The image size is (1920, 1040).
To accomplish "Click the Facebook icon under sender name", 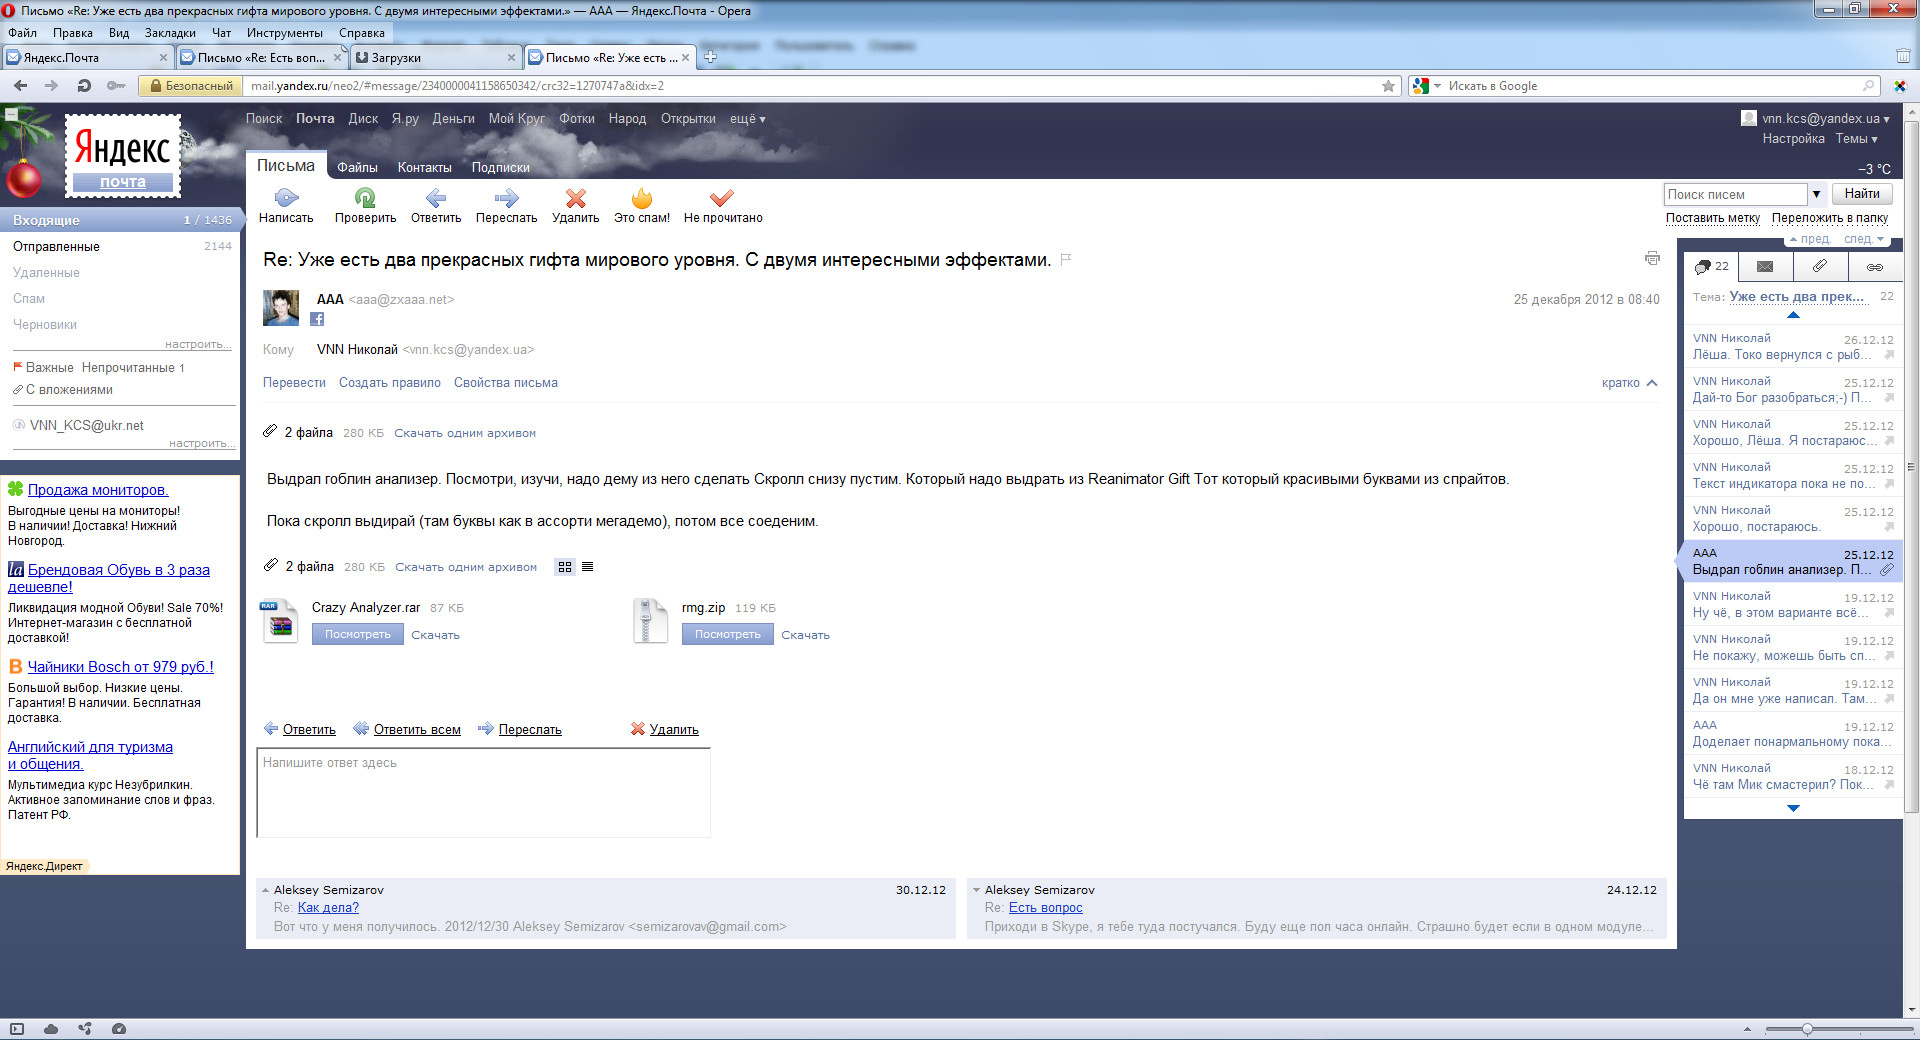I will (x=317, y=319).
